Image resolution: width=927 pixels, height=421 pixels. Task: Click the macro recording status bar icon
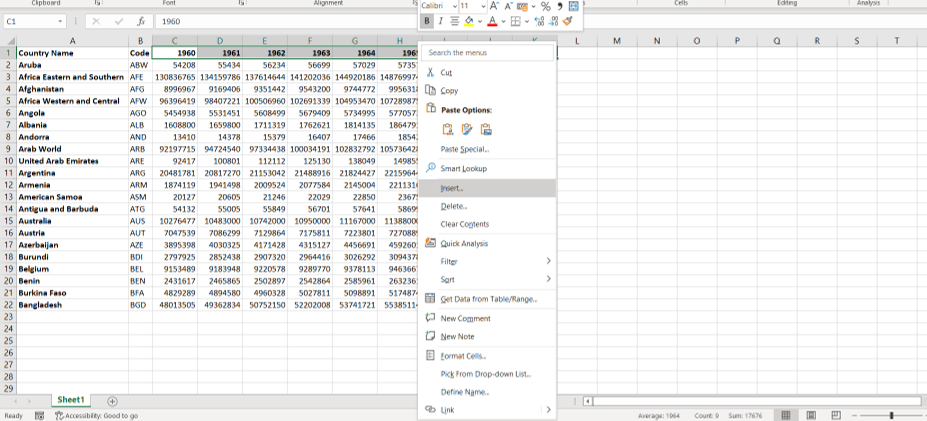click(x=40, y=416)
